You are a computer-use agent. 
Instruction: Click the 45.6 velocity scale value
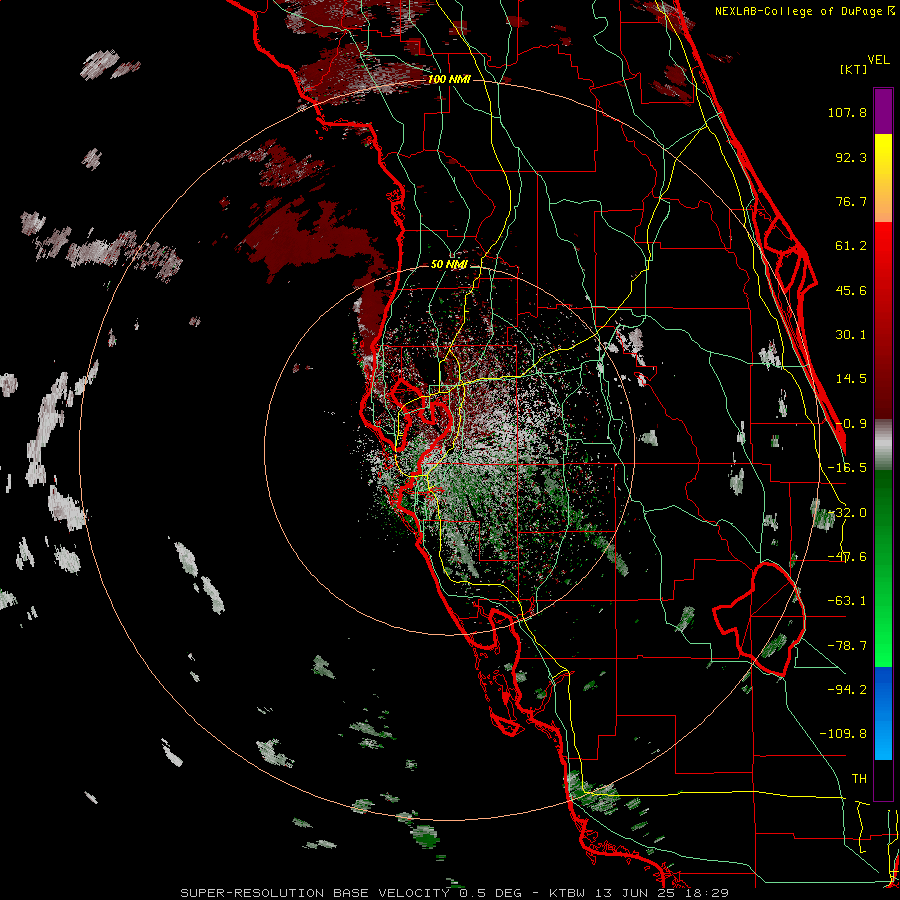(851, 290)
